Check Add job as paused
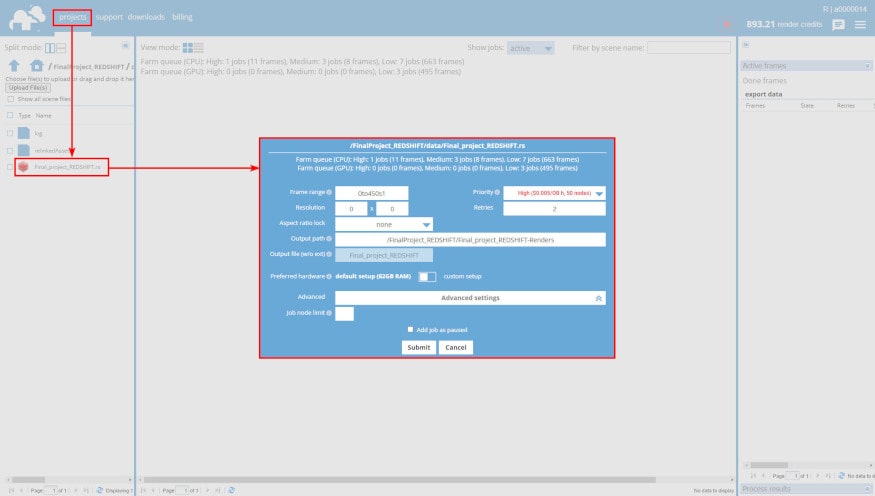Image resolution: width=875 pixels, height=496 pixels. 410,330
